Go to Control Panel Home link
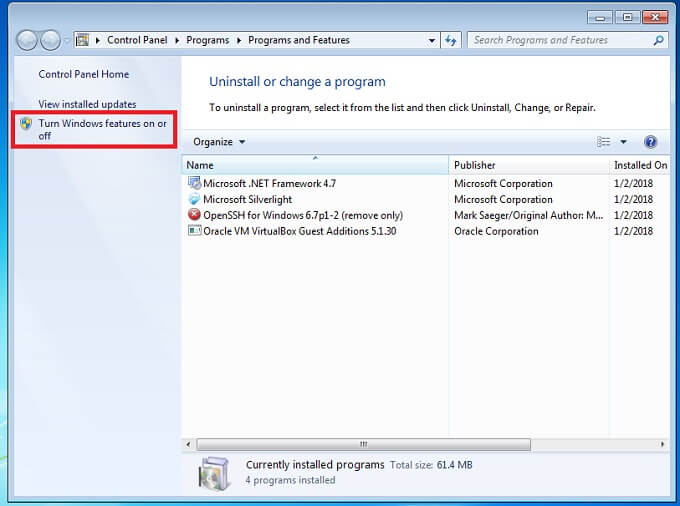 click(x=84, y=74)
